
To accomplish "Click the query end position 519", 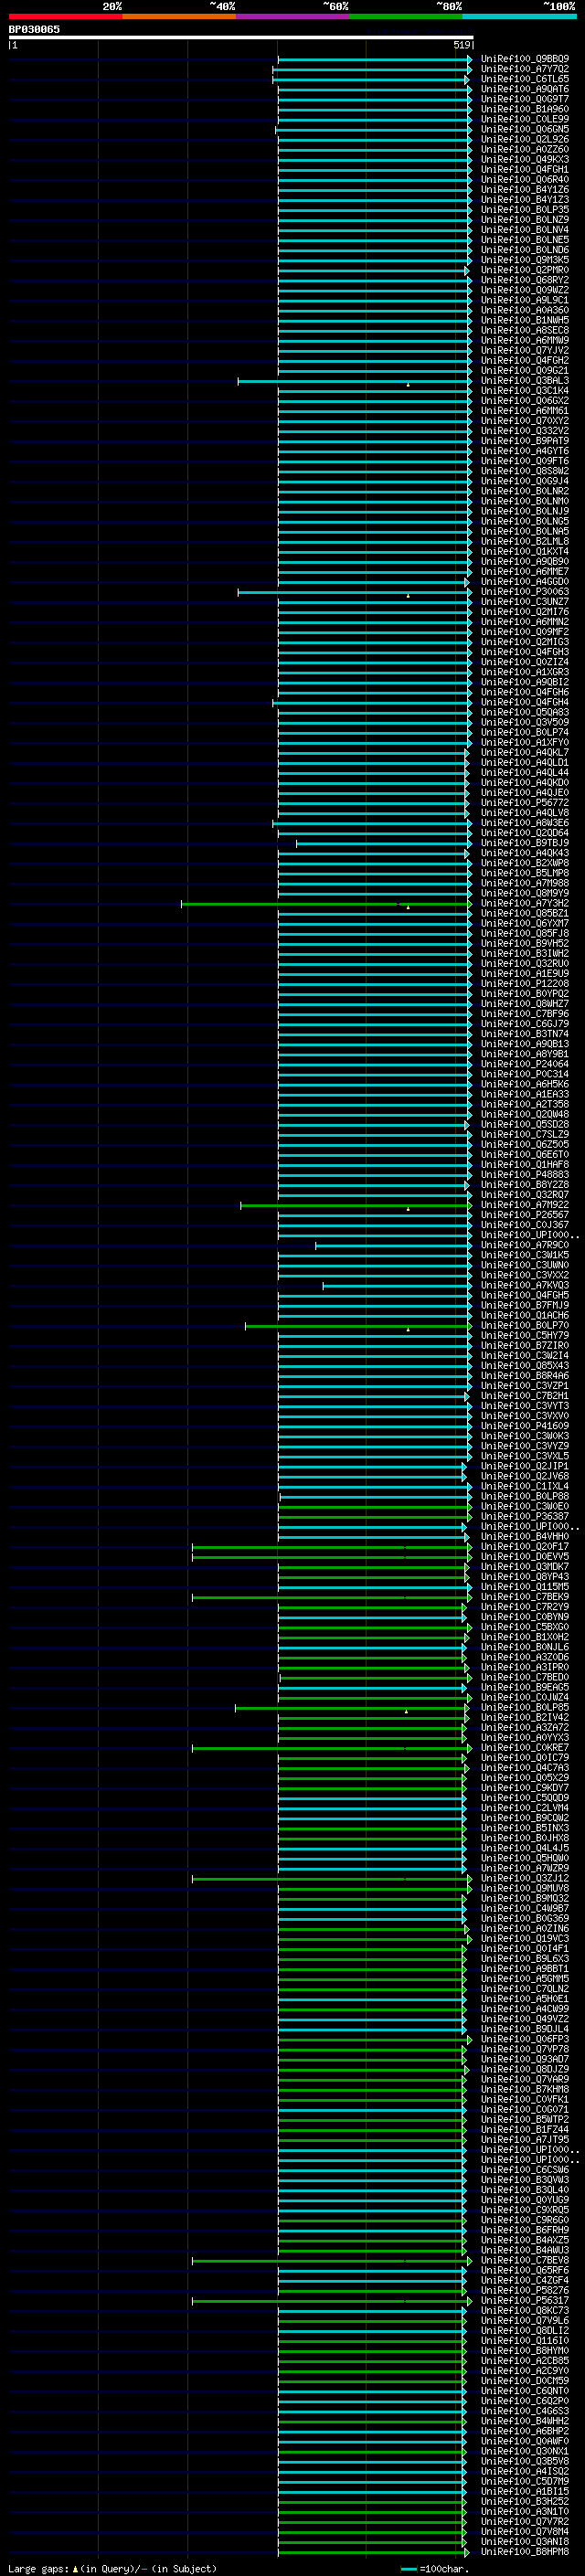I will point(461,45).
